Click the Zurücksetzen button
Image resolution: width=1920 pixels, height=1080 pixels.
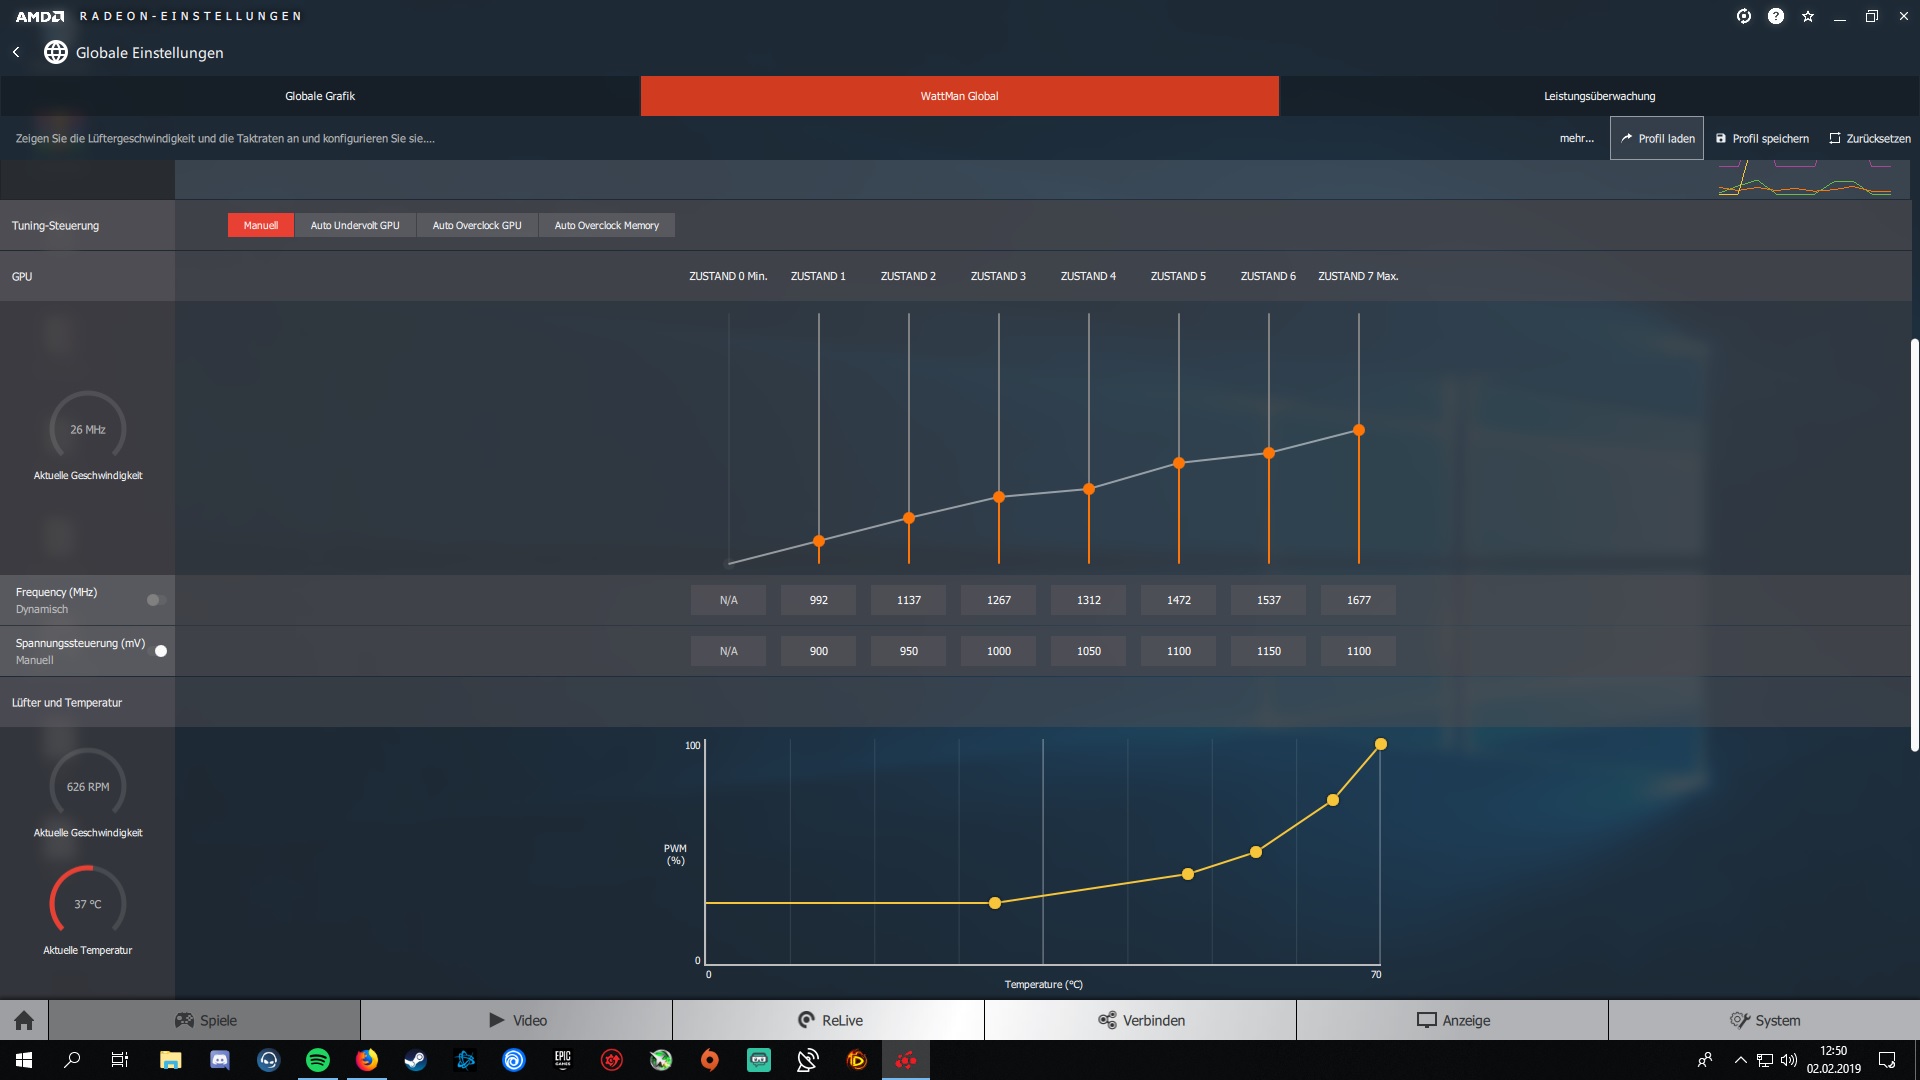[x=1869, y=138]
